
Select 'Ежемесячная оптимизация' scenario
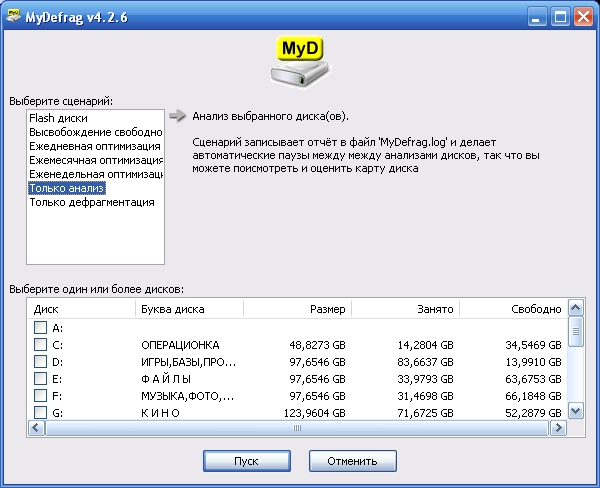[96, 160]
